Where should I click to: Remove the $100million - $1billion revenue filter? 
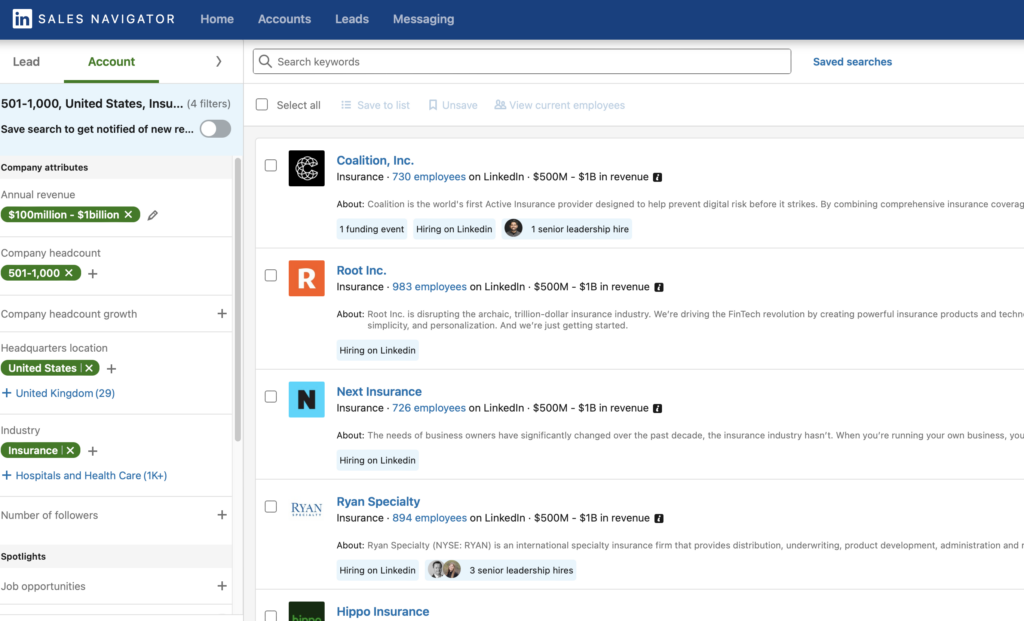pyautogui.click(x=129, y=214)
